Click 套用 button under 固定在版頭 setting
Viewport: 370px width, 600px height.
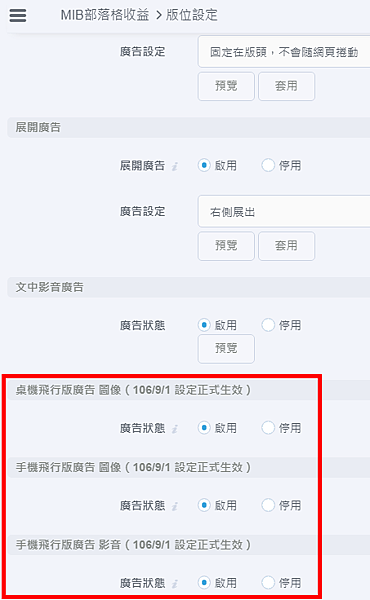[x=287, y=86]
